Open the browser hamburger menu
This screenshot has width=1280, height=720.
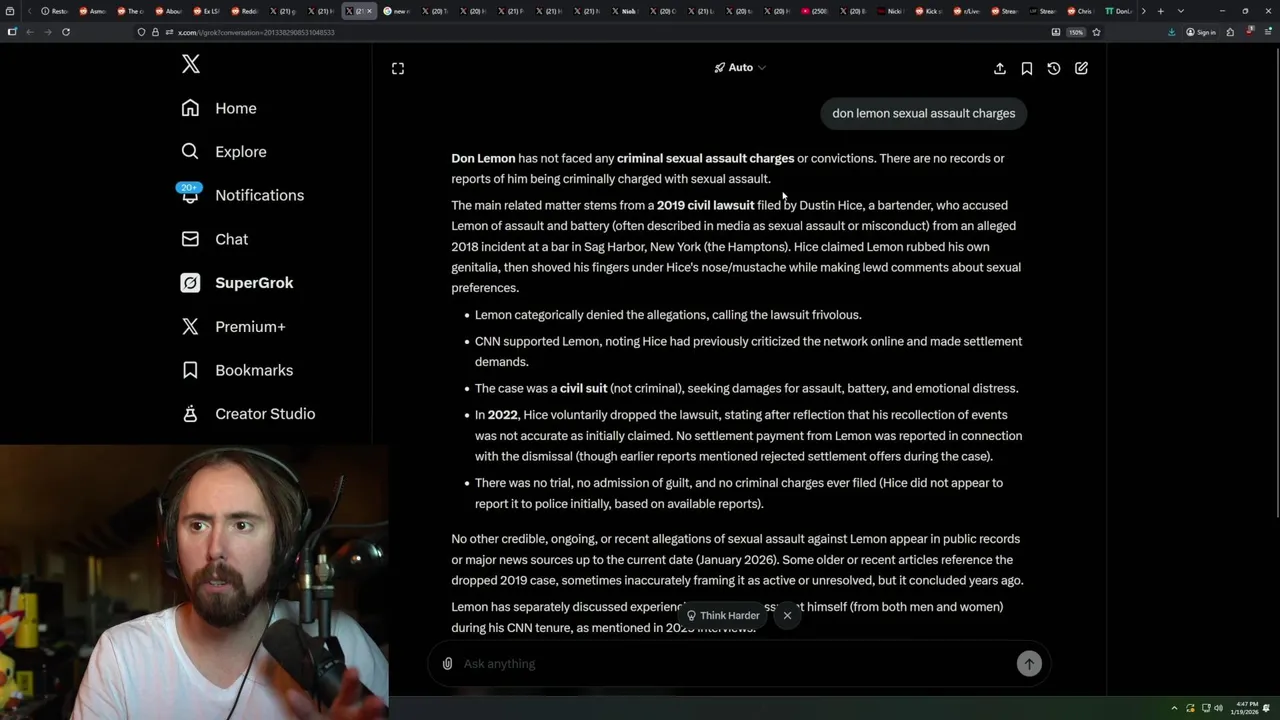[1268, 32]
